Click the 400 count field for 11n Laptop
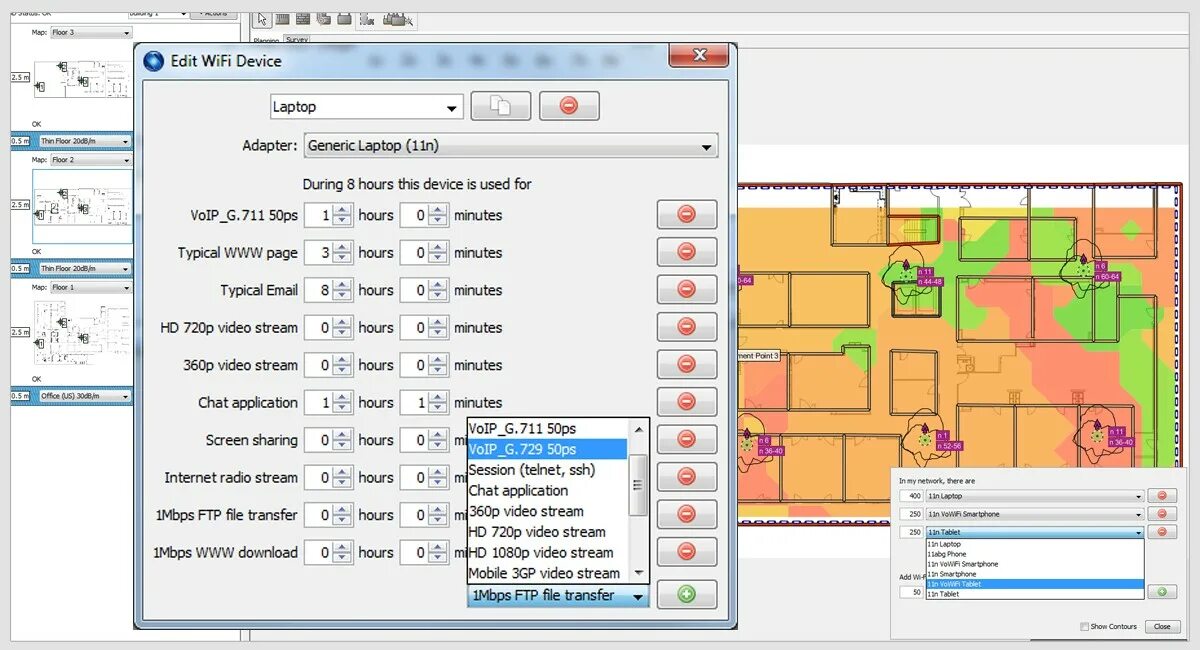Image resolution: width=1200 pixels, height=650 pixels. (911, 496)
